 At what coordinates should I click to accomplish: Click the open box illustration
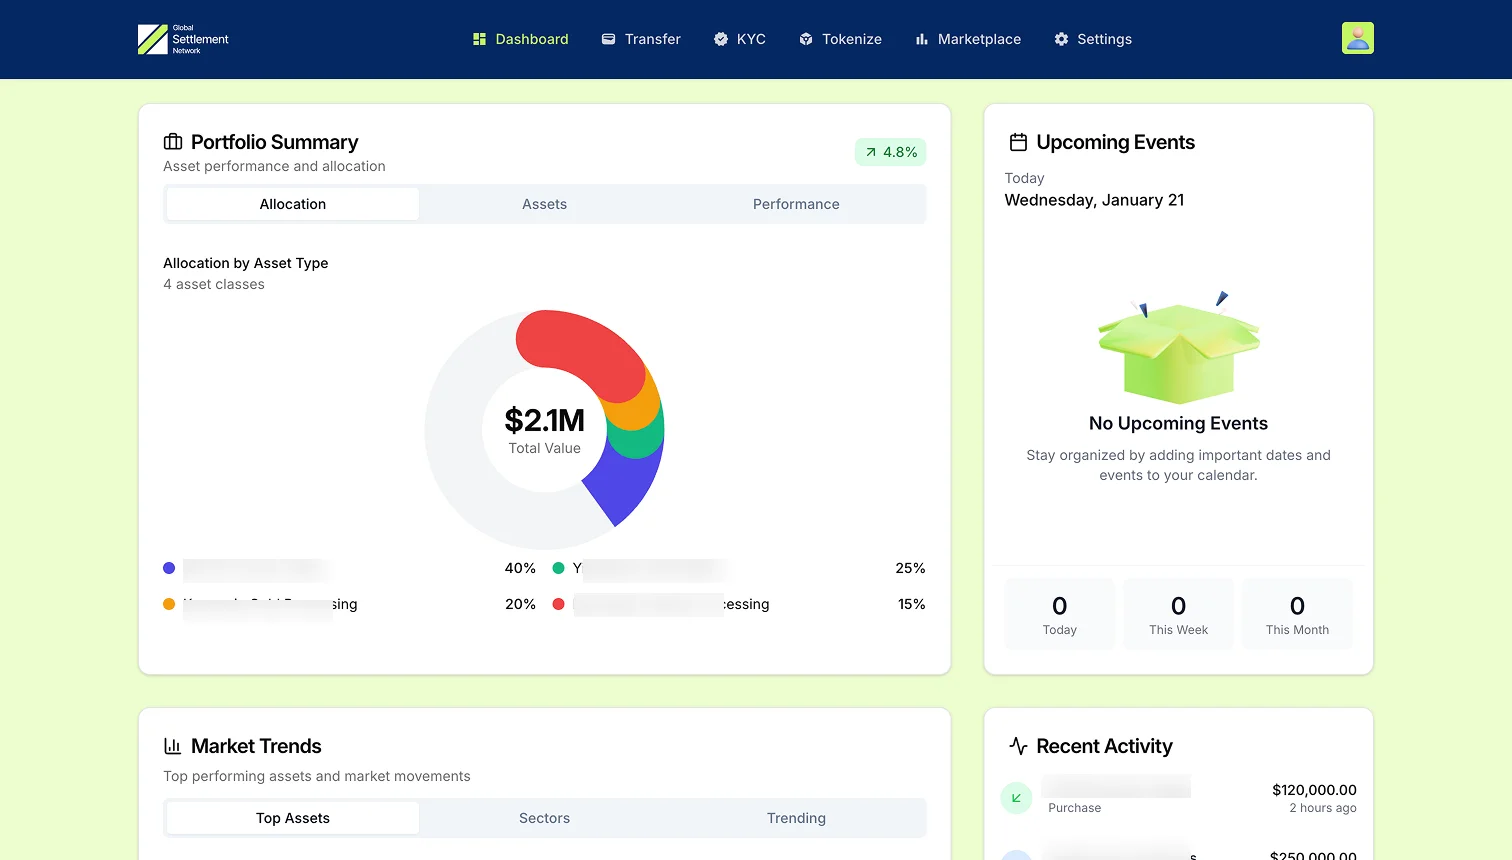tap(1179, 347)
